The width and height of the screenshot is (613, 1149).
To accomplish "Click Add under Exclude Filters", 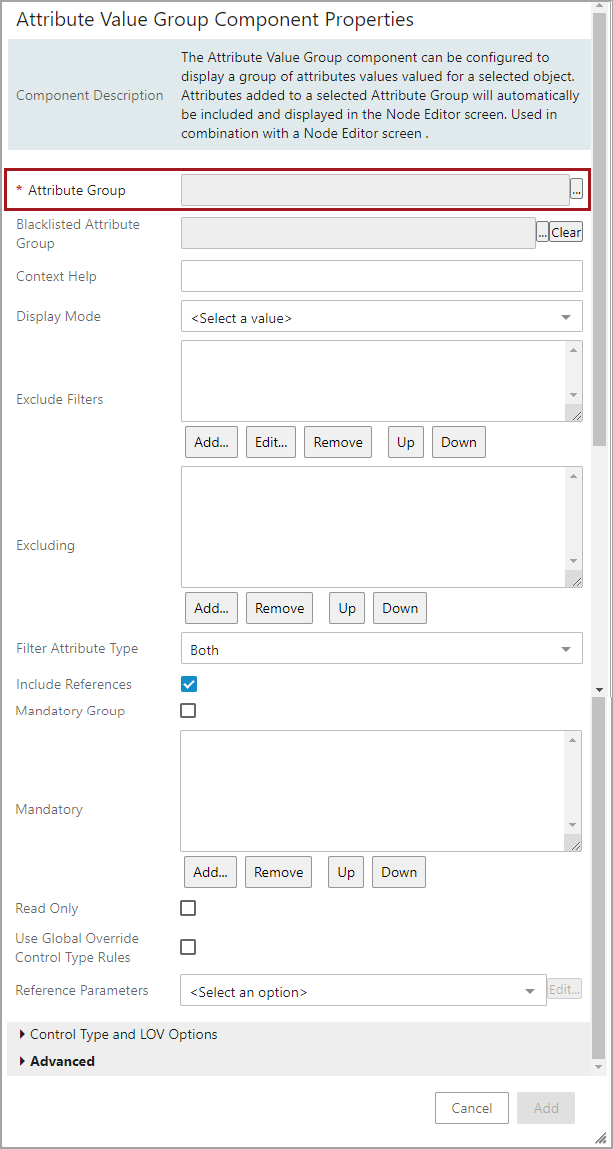I will click(211, 442).
